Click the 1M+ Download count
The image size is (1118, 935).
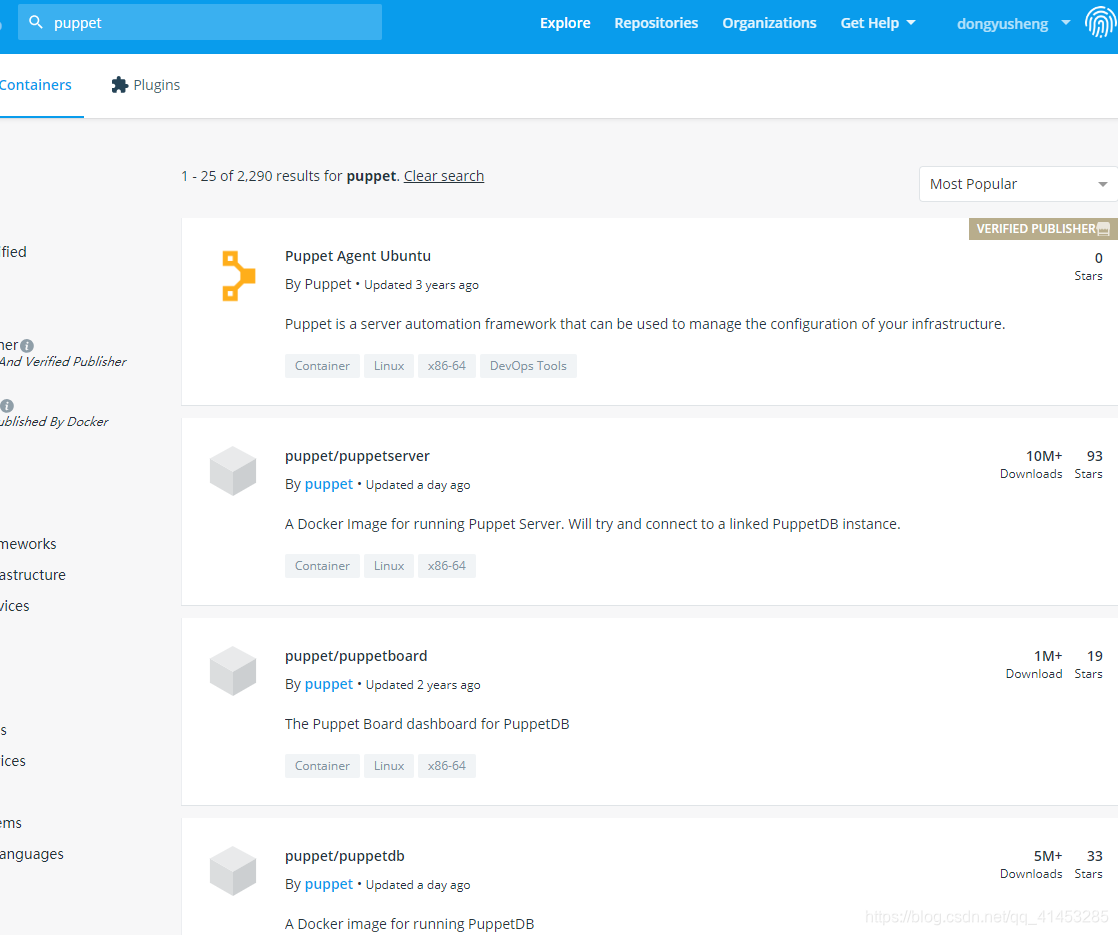[x=1034, y=665]
